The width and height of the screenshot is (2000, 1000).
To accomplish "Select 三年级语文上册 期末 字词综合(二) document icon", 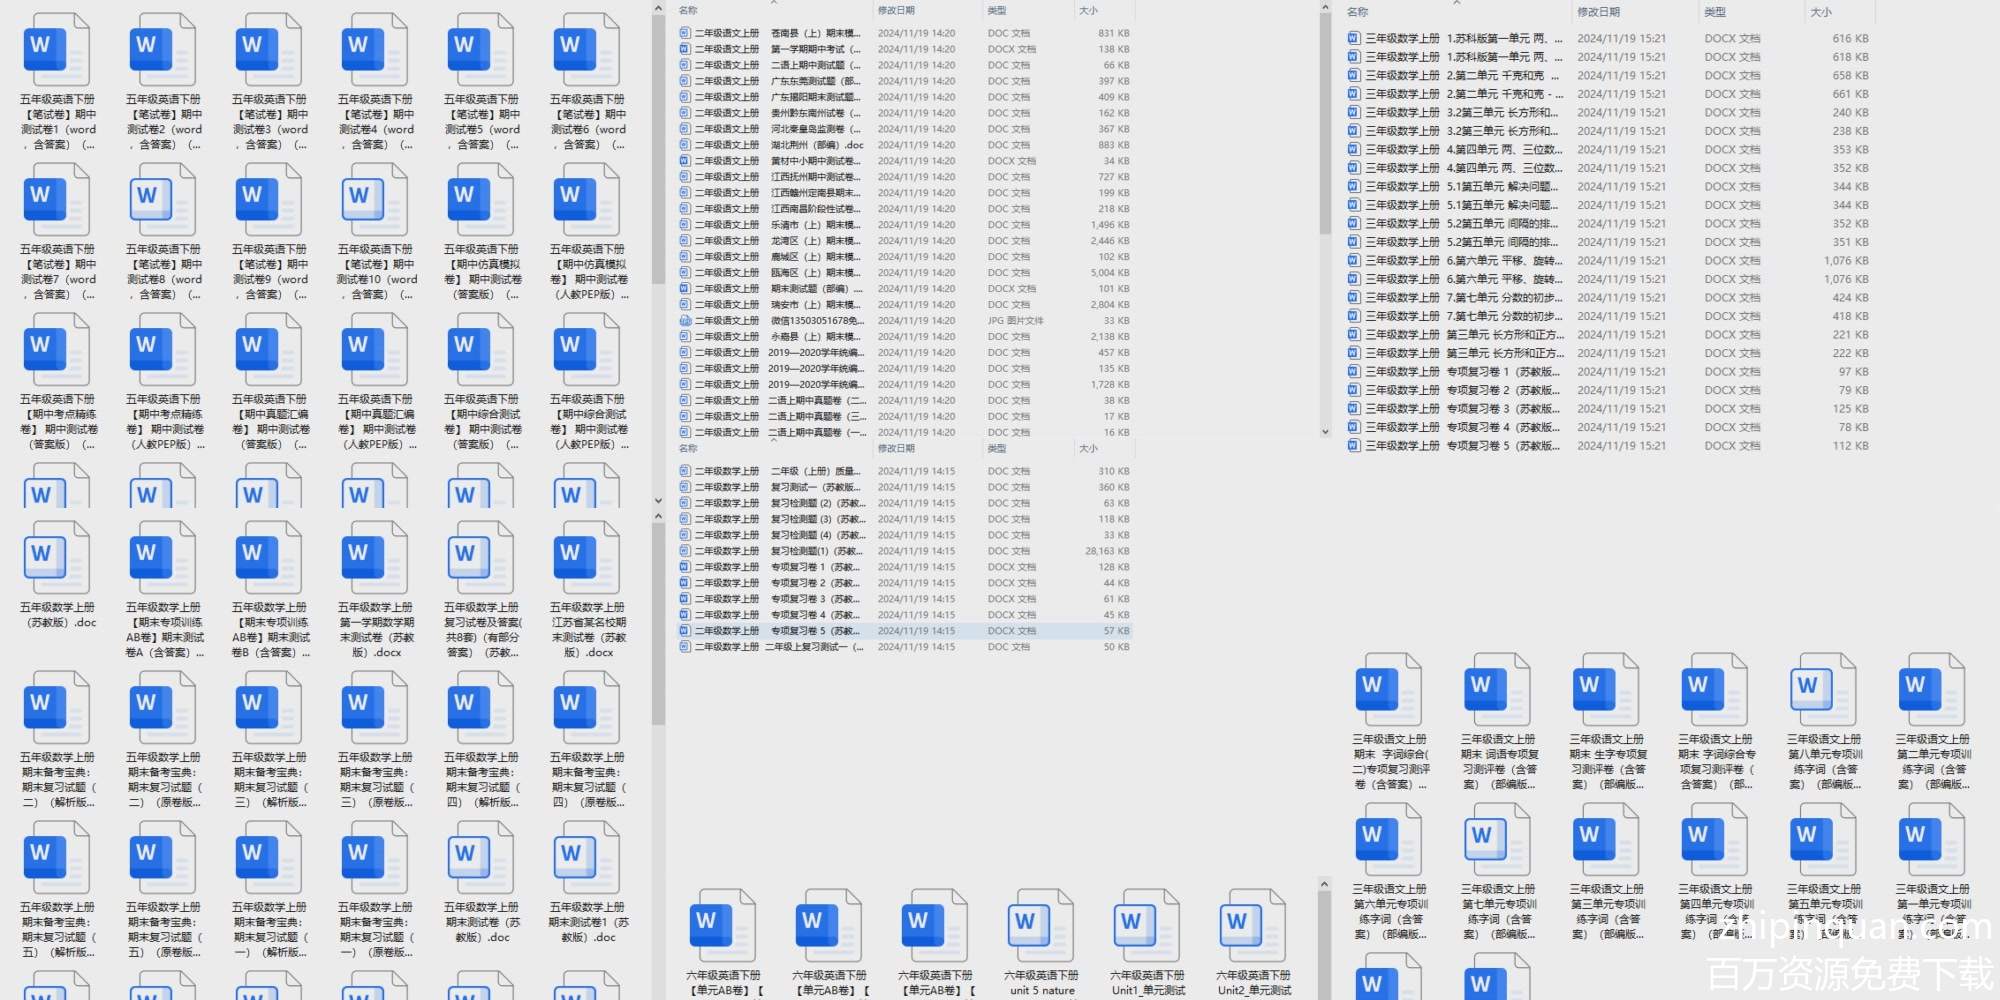I will pyautogui.click(x=1389, y=690).
